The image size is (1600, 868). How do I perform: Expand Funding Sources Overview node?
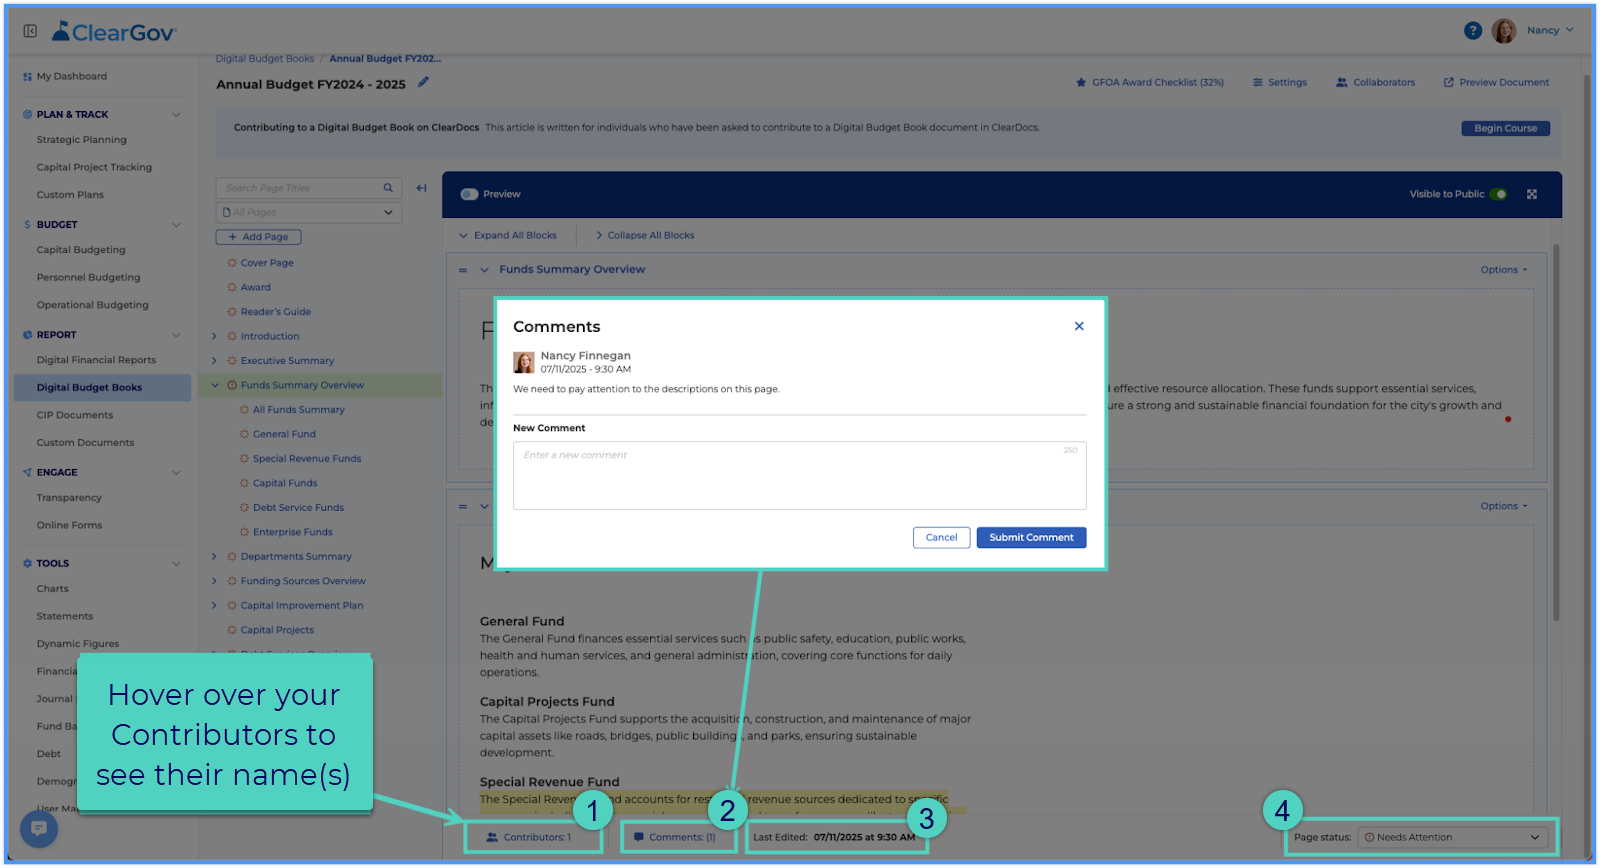pos(214,581)
